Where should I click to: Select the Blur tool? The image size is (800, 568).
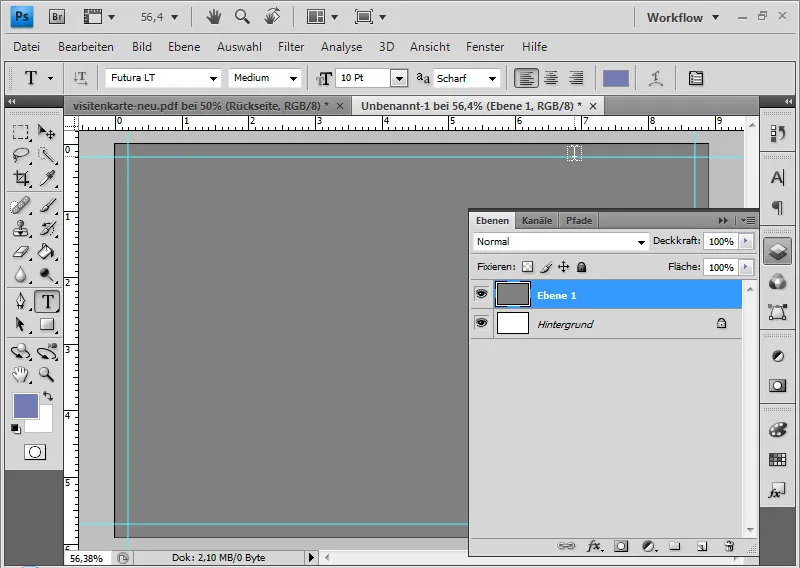20,275
